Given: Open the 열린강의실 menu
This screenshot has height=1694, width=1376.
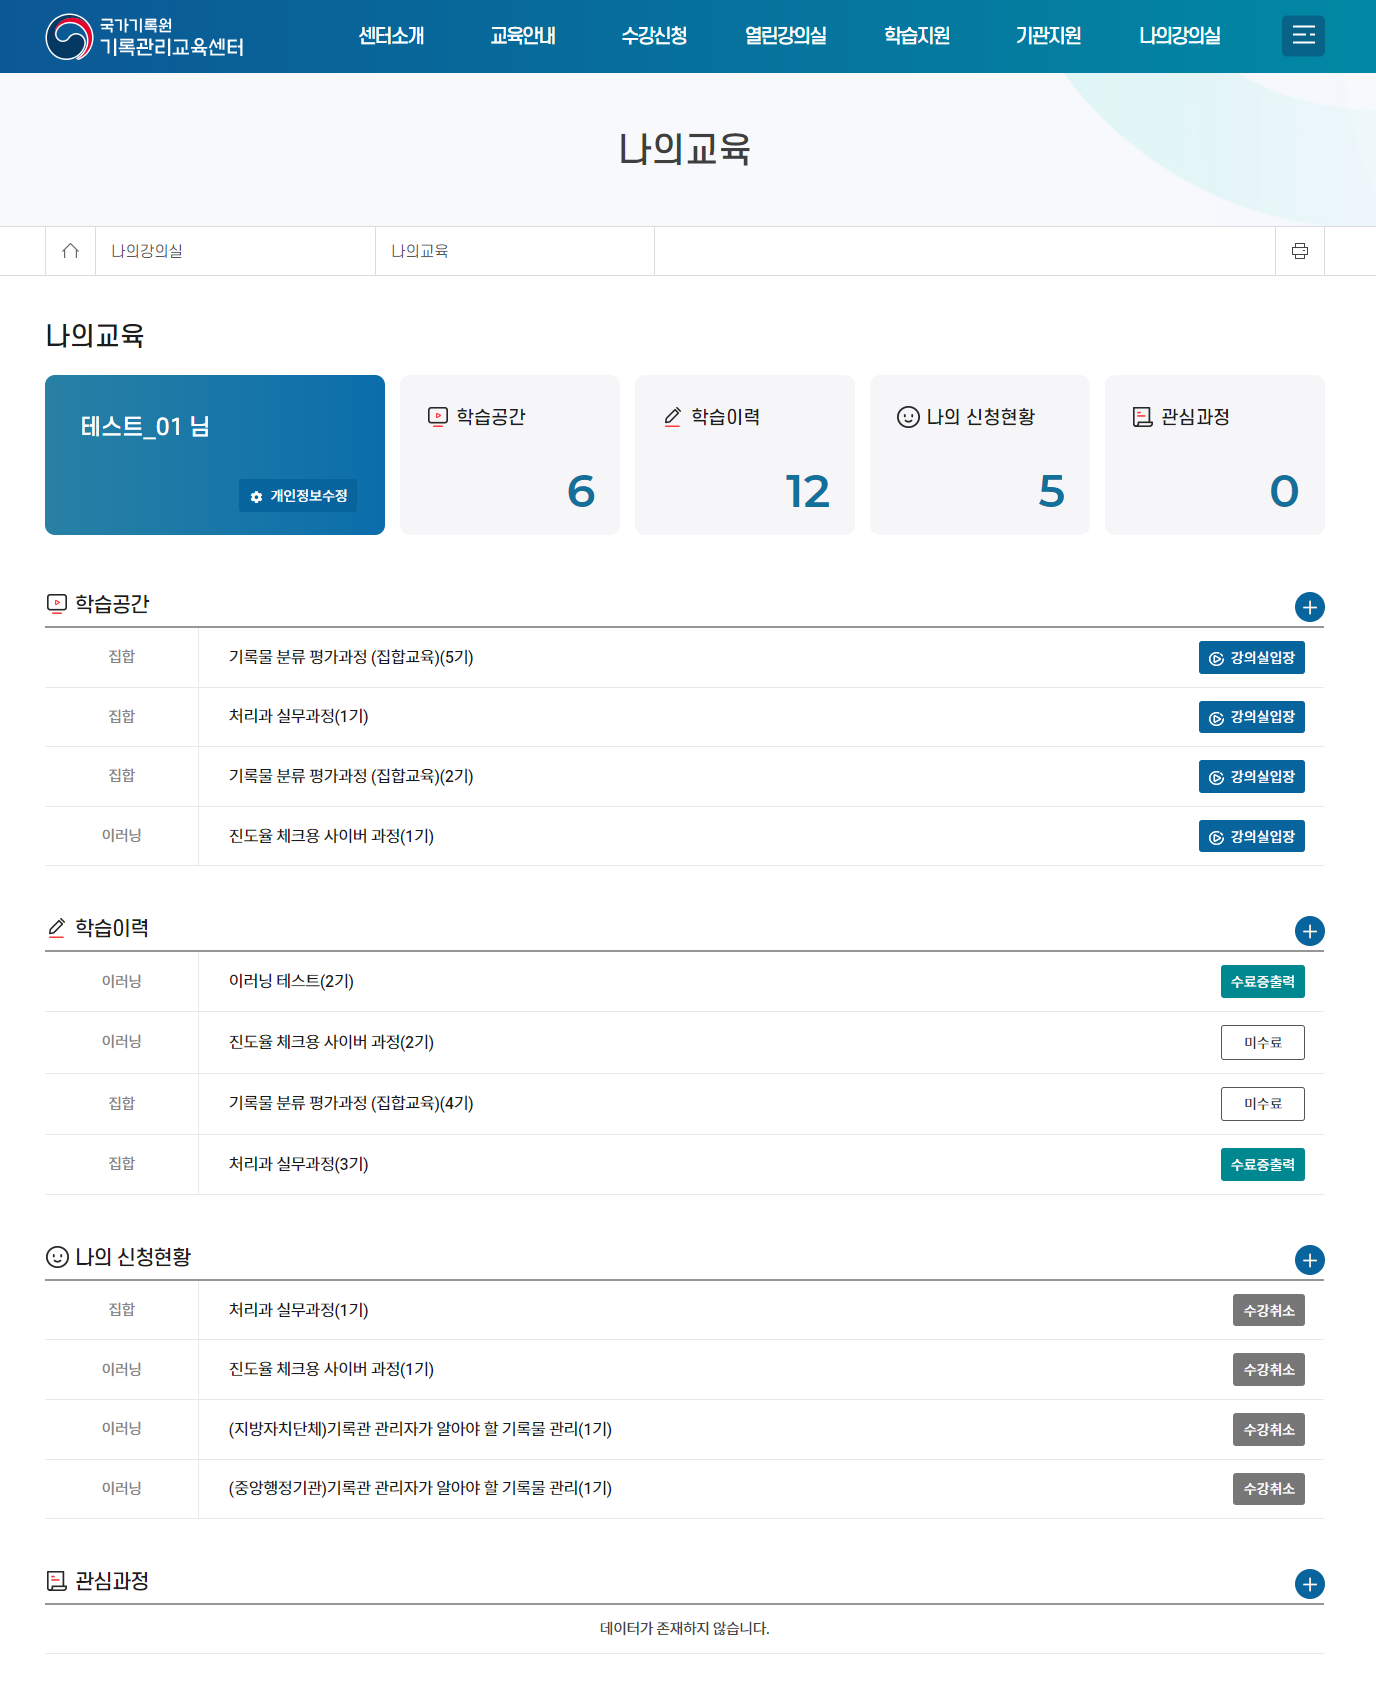Looking at the screenshot, I should [786, 36].
